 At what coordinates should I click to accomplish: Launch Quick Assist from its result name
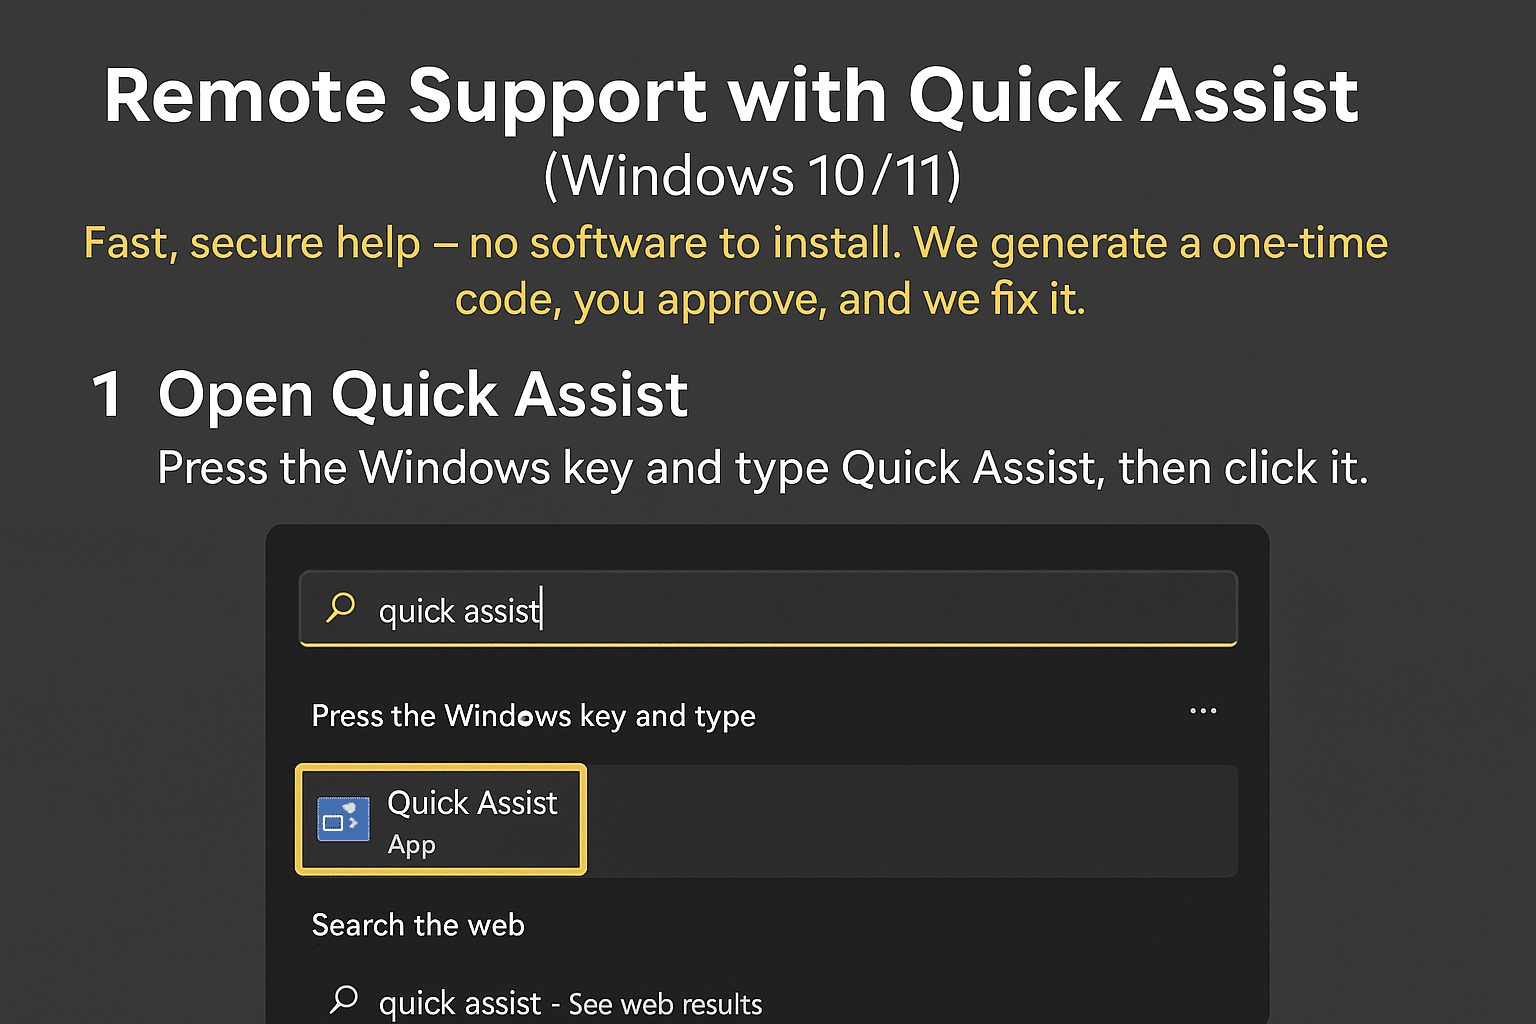[472, 803]
